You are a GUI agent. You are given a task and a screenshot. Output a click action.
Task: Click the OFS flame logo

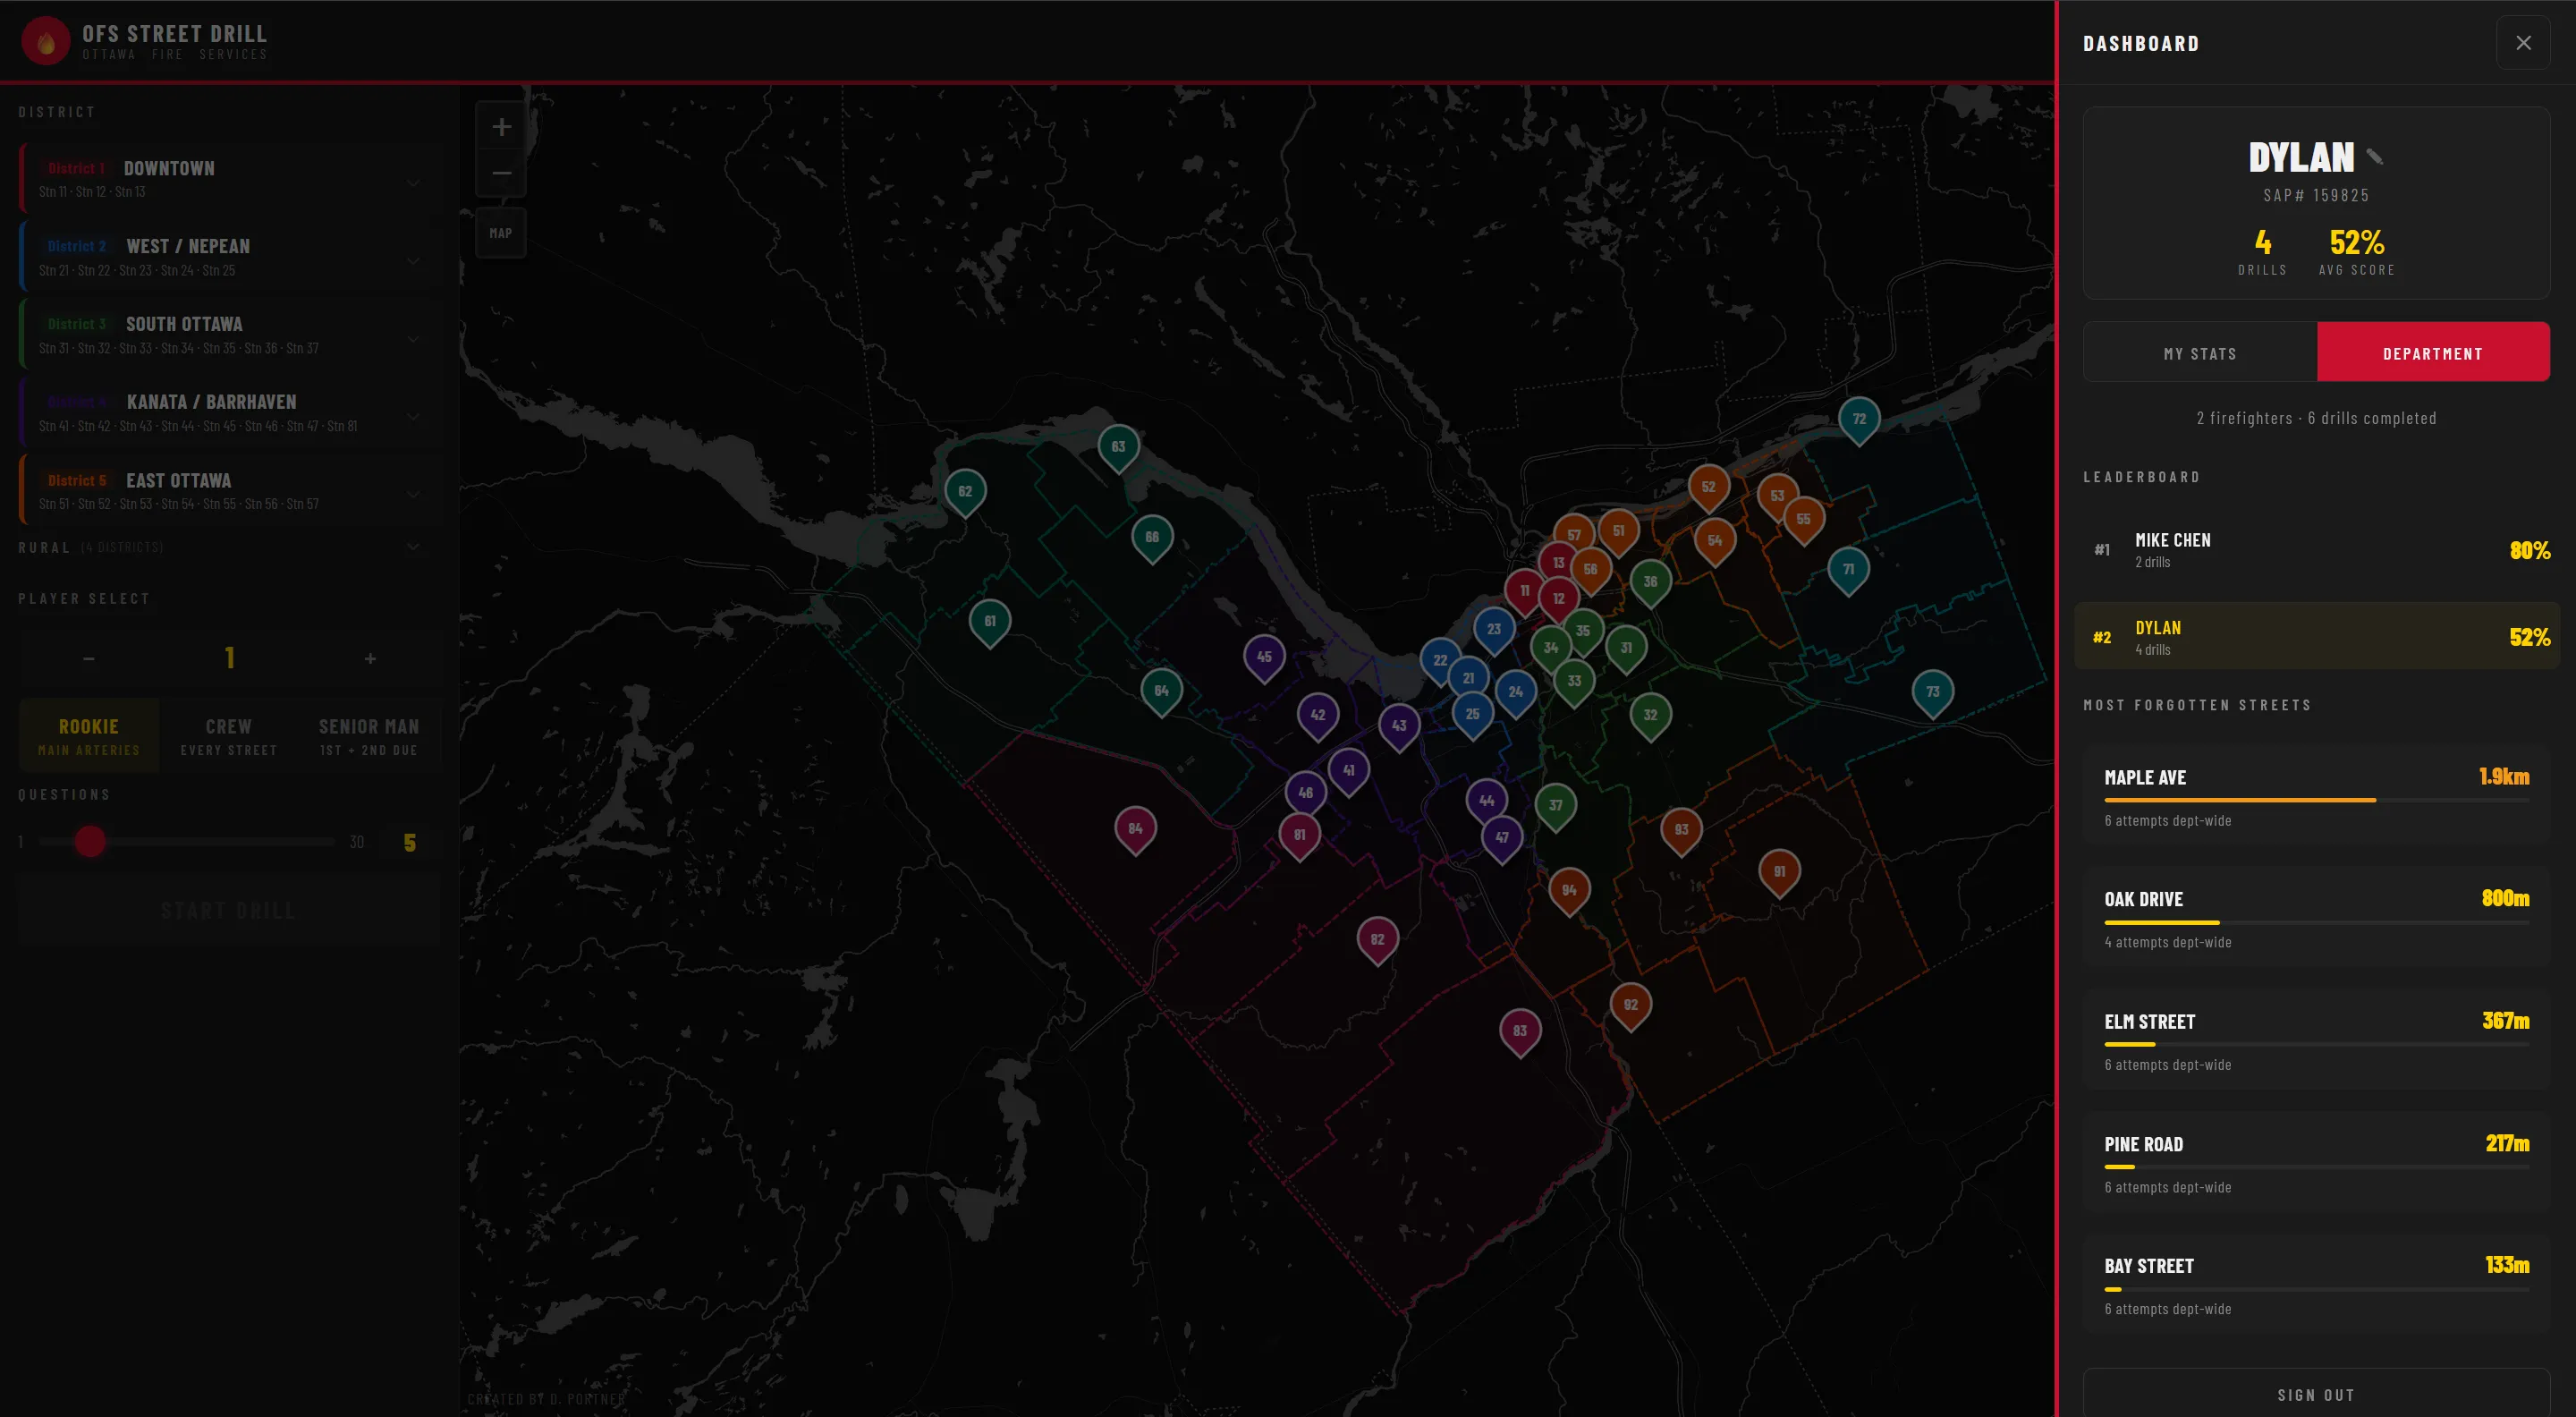pyautogui.click(x=46, y=40)
